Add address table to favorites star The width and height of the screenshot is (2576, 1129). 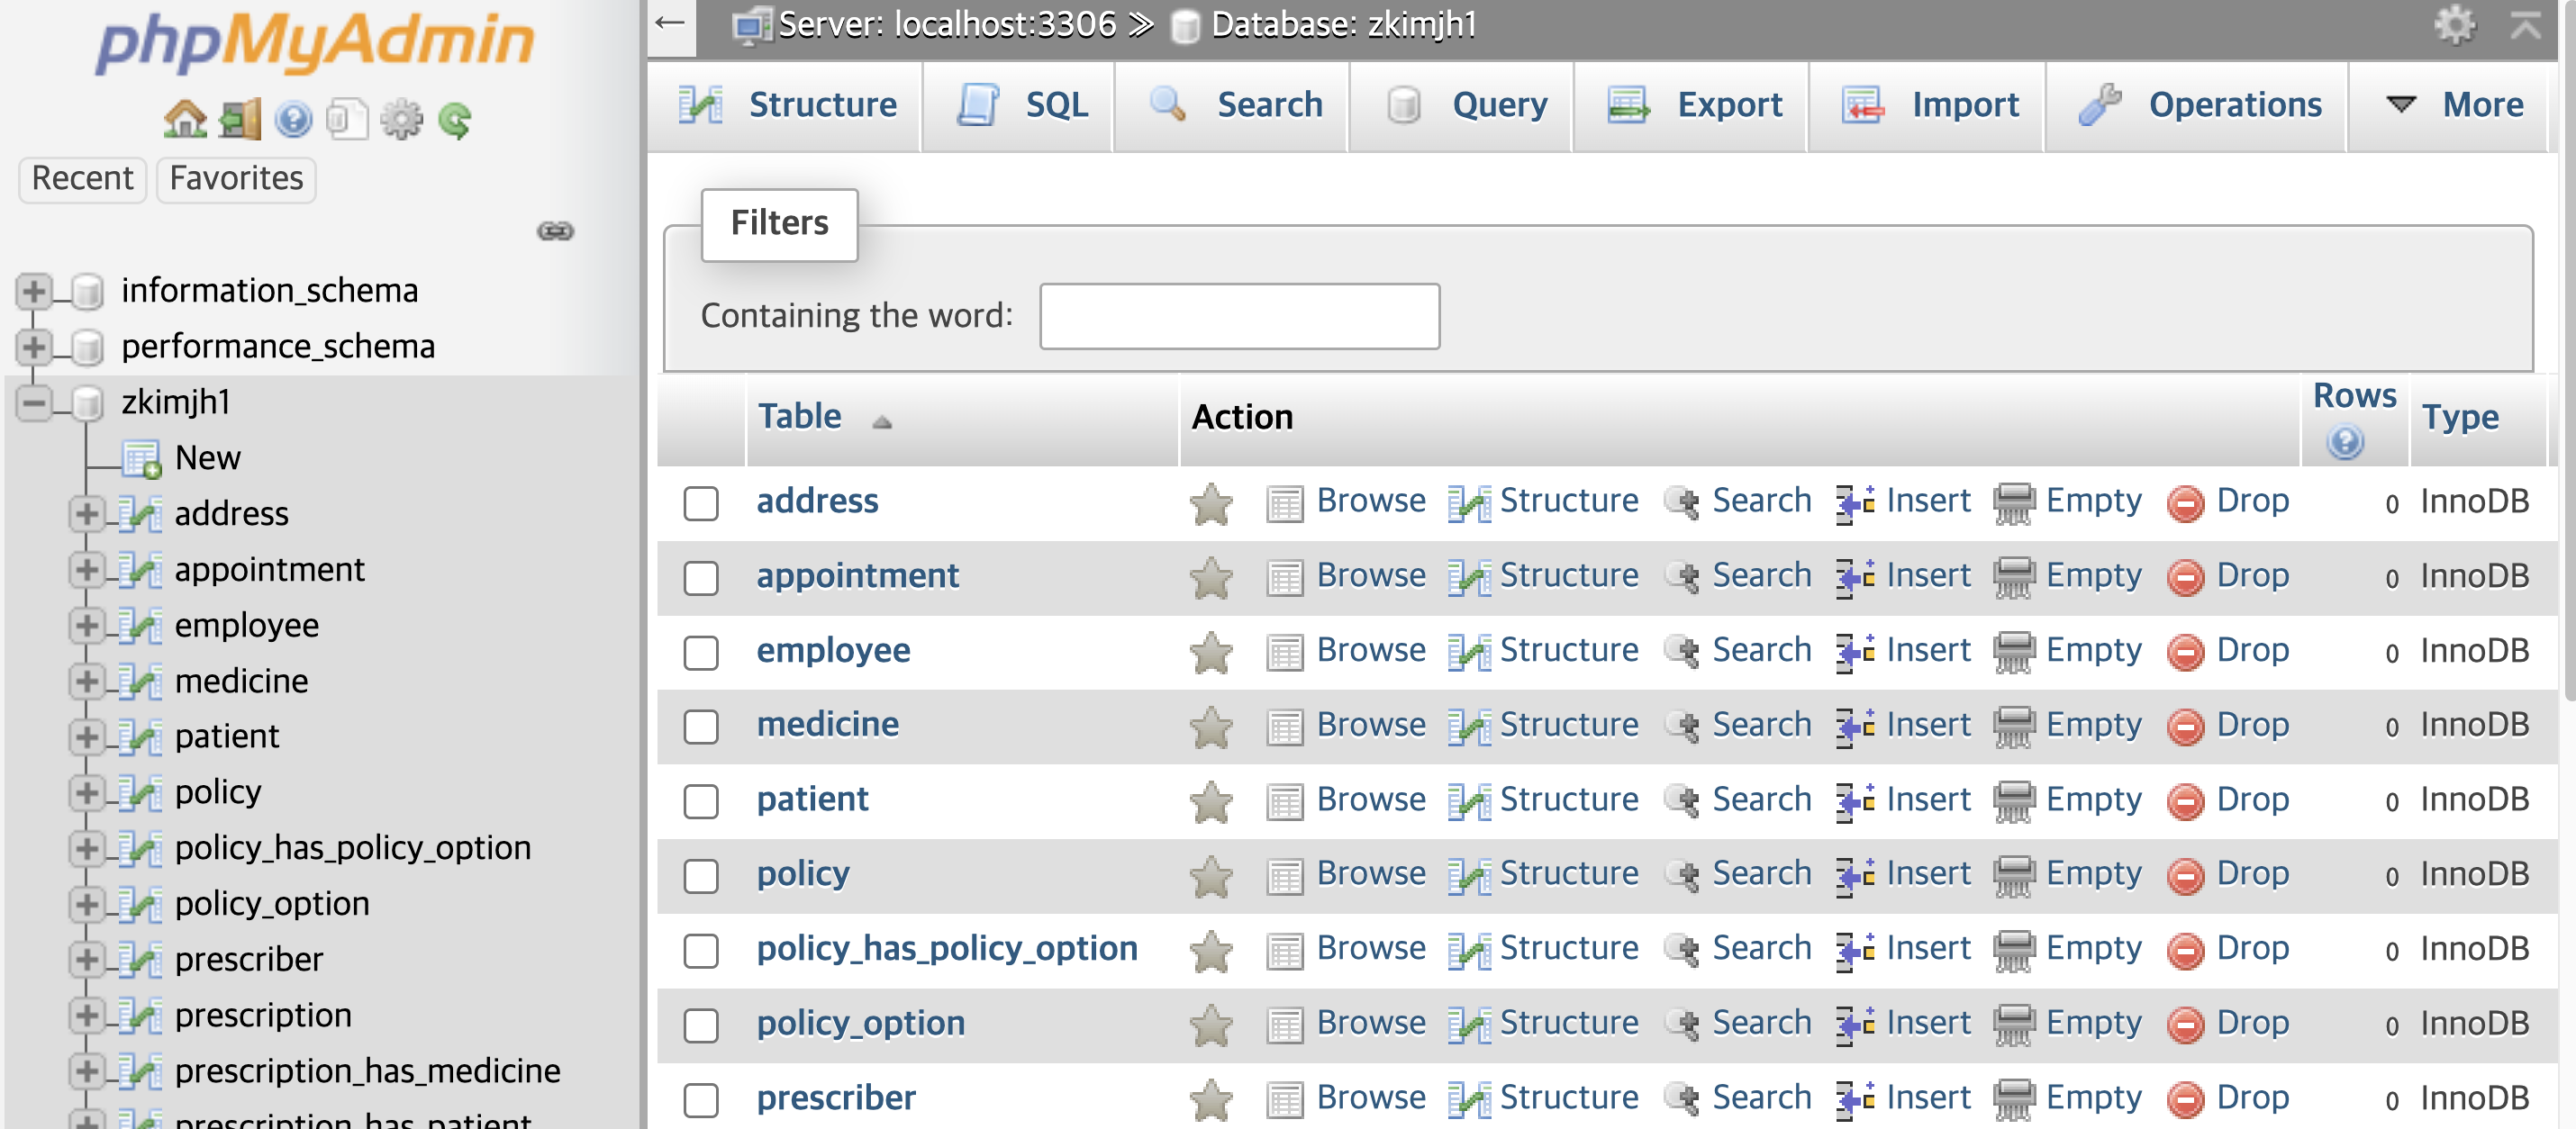click(x=1210, y=502)
